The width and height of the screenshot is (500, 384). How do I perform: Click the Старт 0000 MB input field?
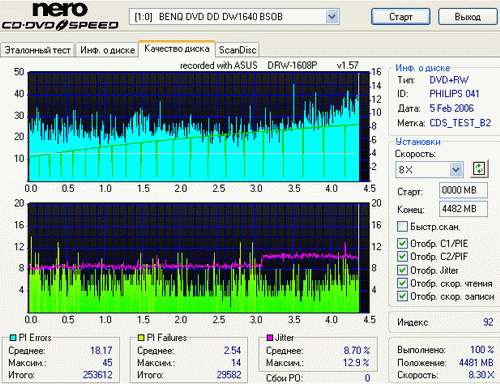[463, 190]
